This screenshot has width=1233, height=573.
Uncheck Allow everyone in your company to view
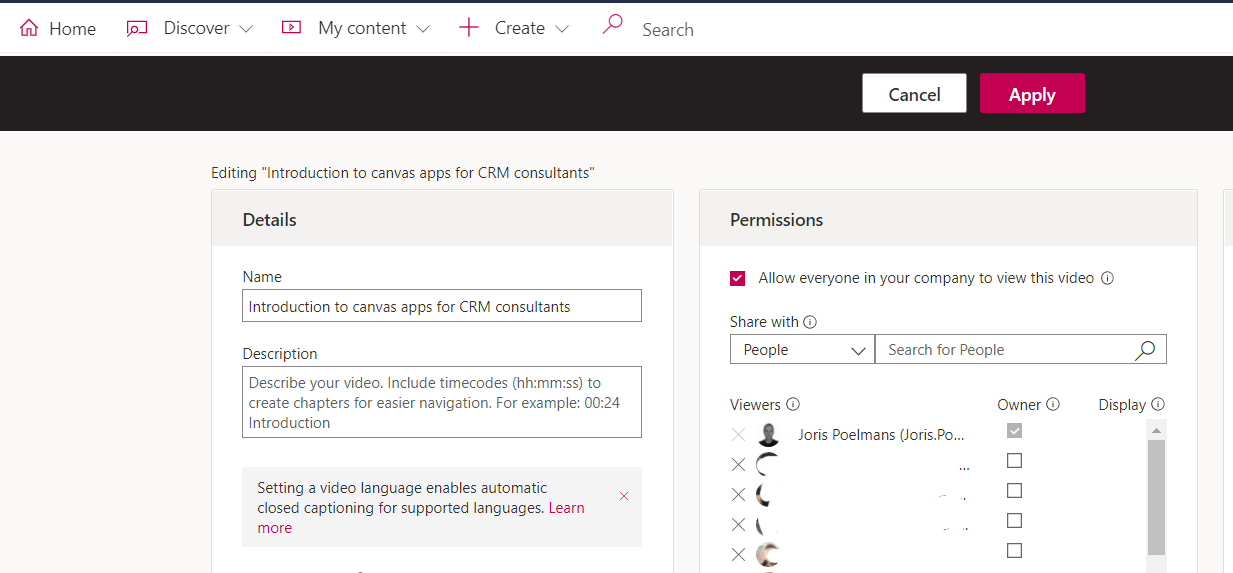pyautogui.click(x=738, y=279)
